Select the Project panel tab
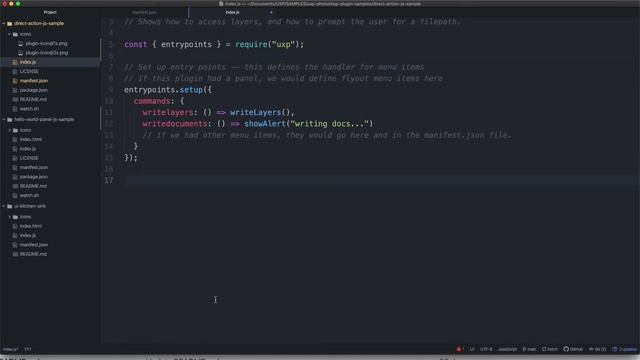 (x=50, y=13)
